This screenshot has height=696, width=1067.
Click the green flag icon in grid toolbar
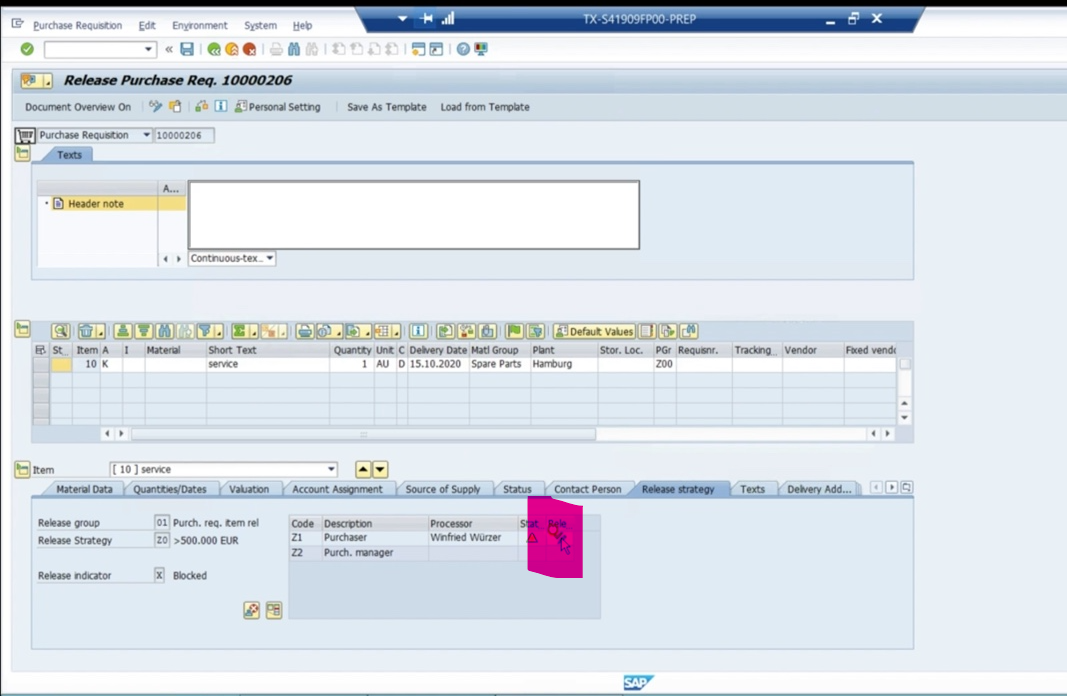[x=514, y=331]
